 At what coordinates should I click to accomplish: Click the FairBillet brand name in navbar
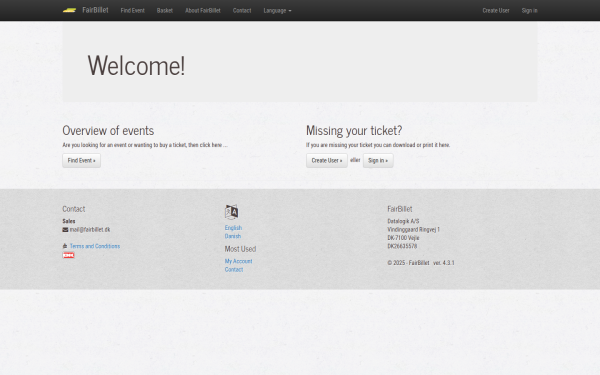point(95,10)
